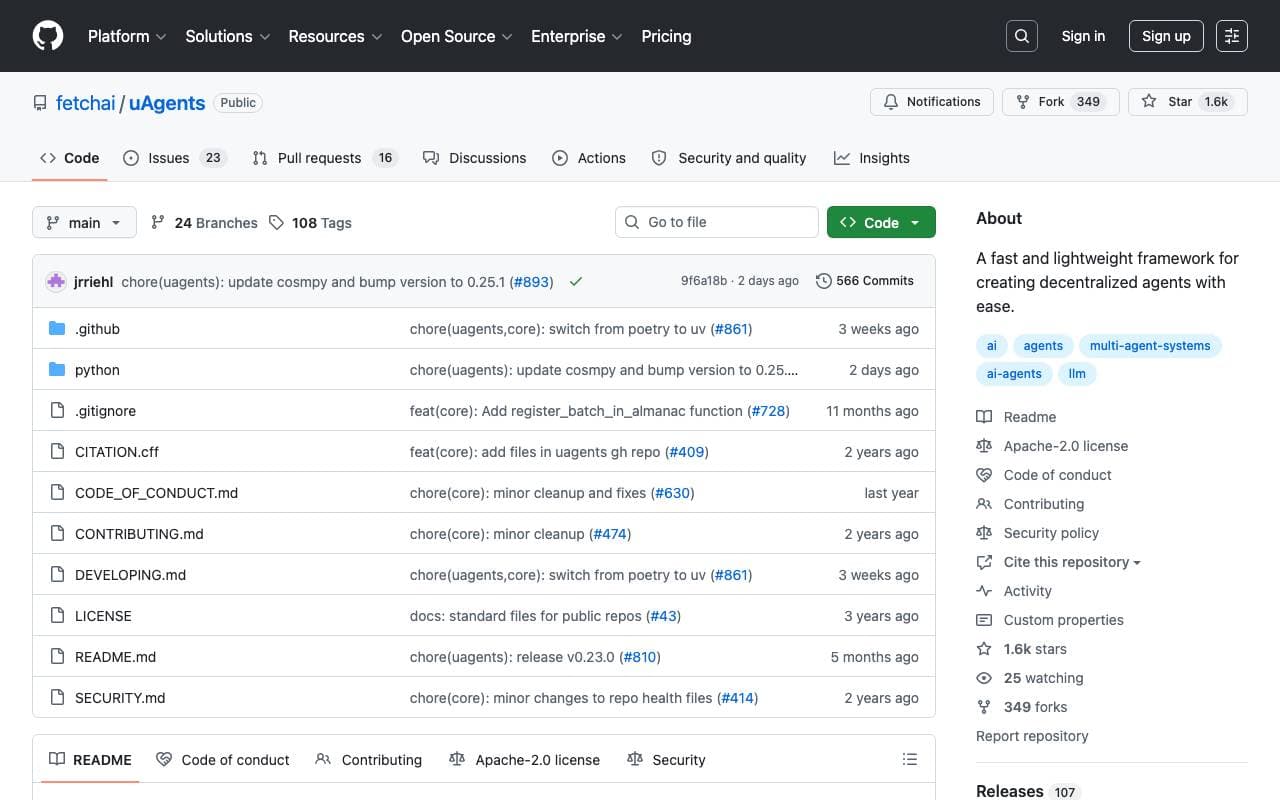Expand the Resources menu

336,36
